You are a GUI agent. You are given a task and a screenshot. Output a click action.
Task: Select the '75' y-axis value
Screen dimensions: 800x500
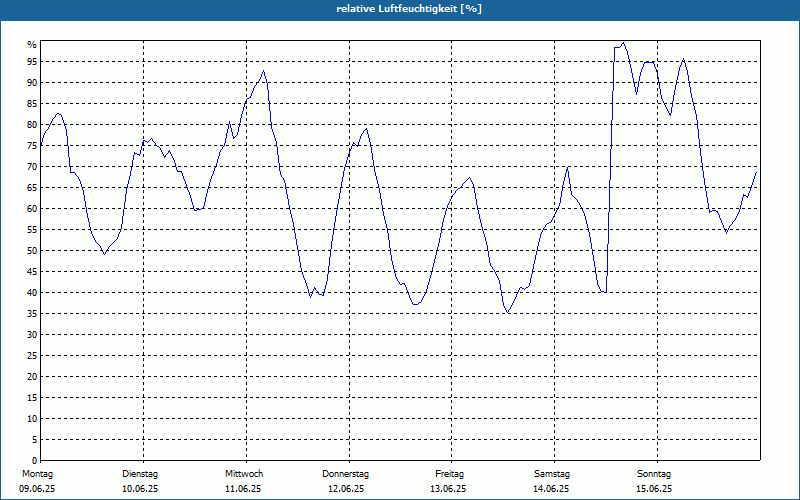click(32, 145)
